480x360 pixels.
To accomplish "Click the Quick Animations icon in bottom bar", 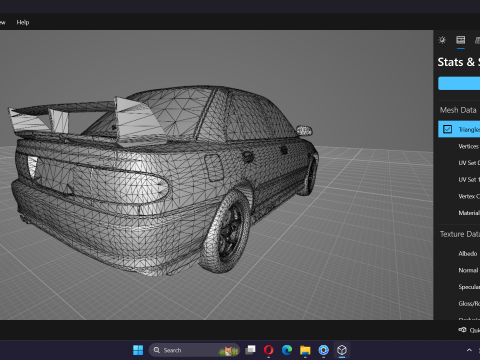I will [x=462, y=330].
